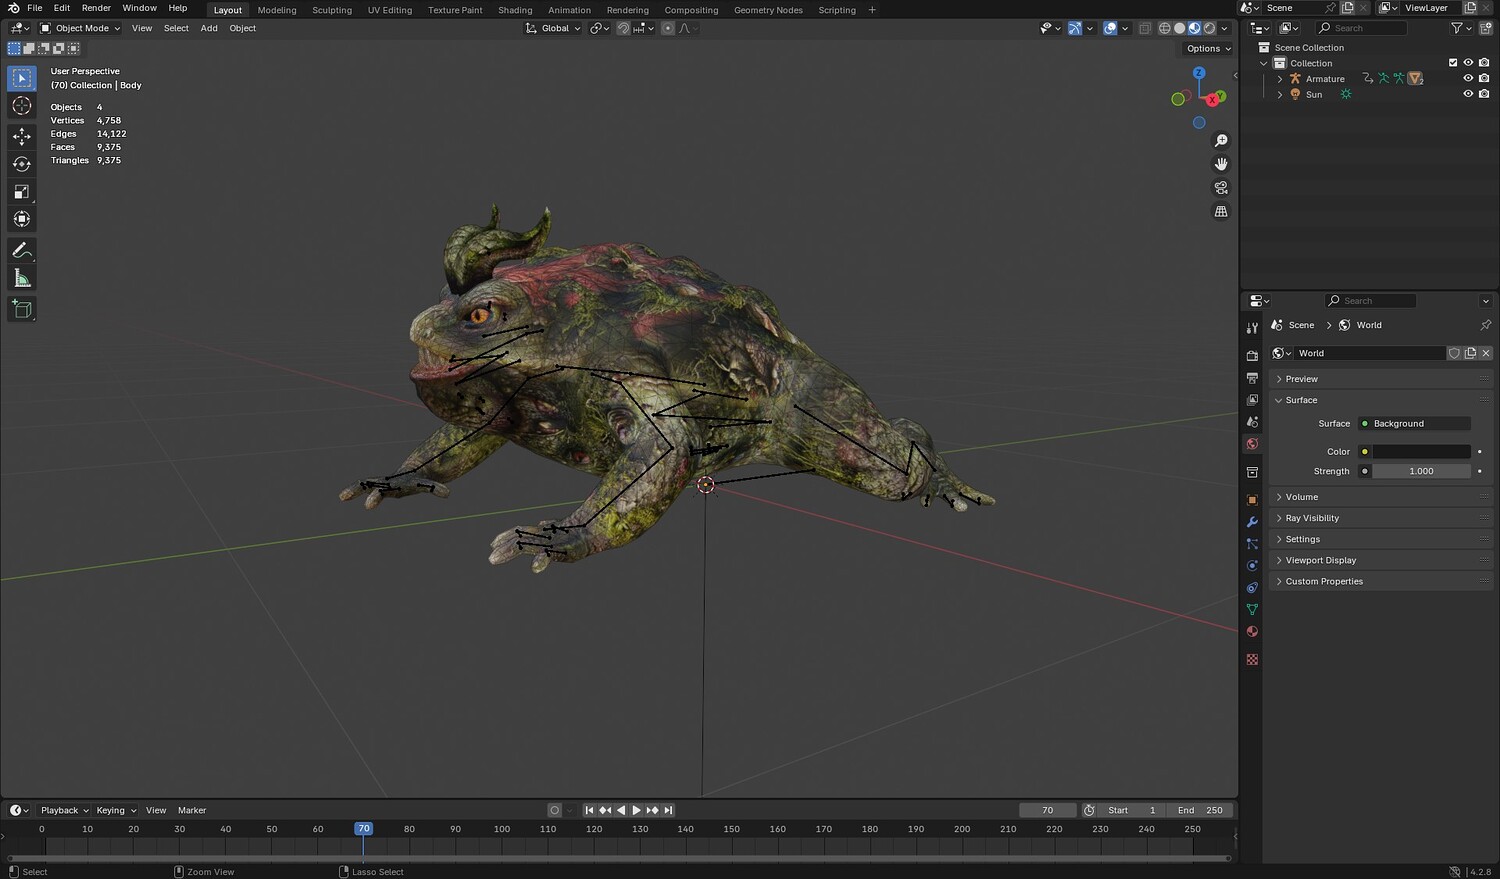
Task: Select the Move tool in toolbar
Action: point(22,136)
